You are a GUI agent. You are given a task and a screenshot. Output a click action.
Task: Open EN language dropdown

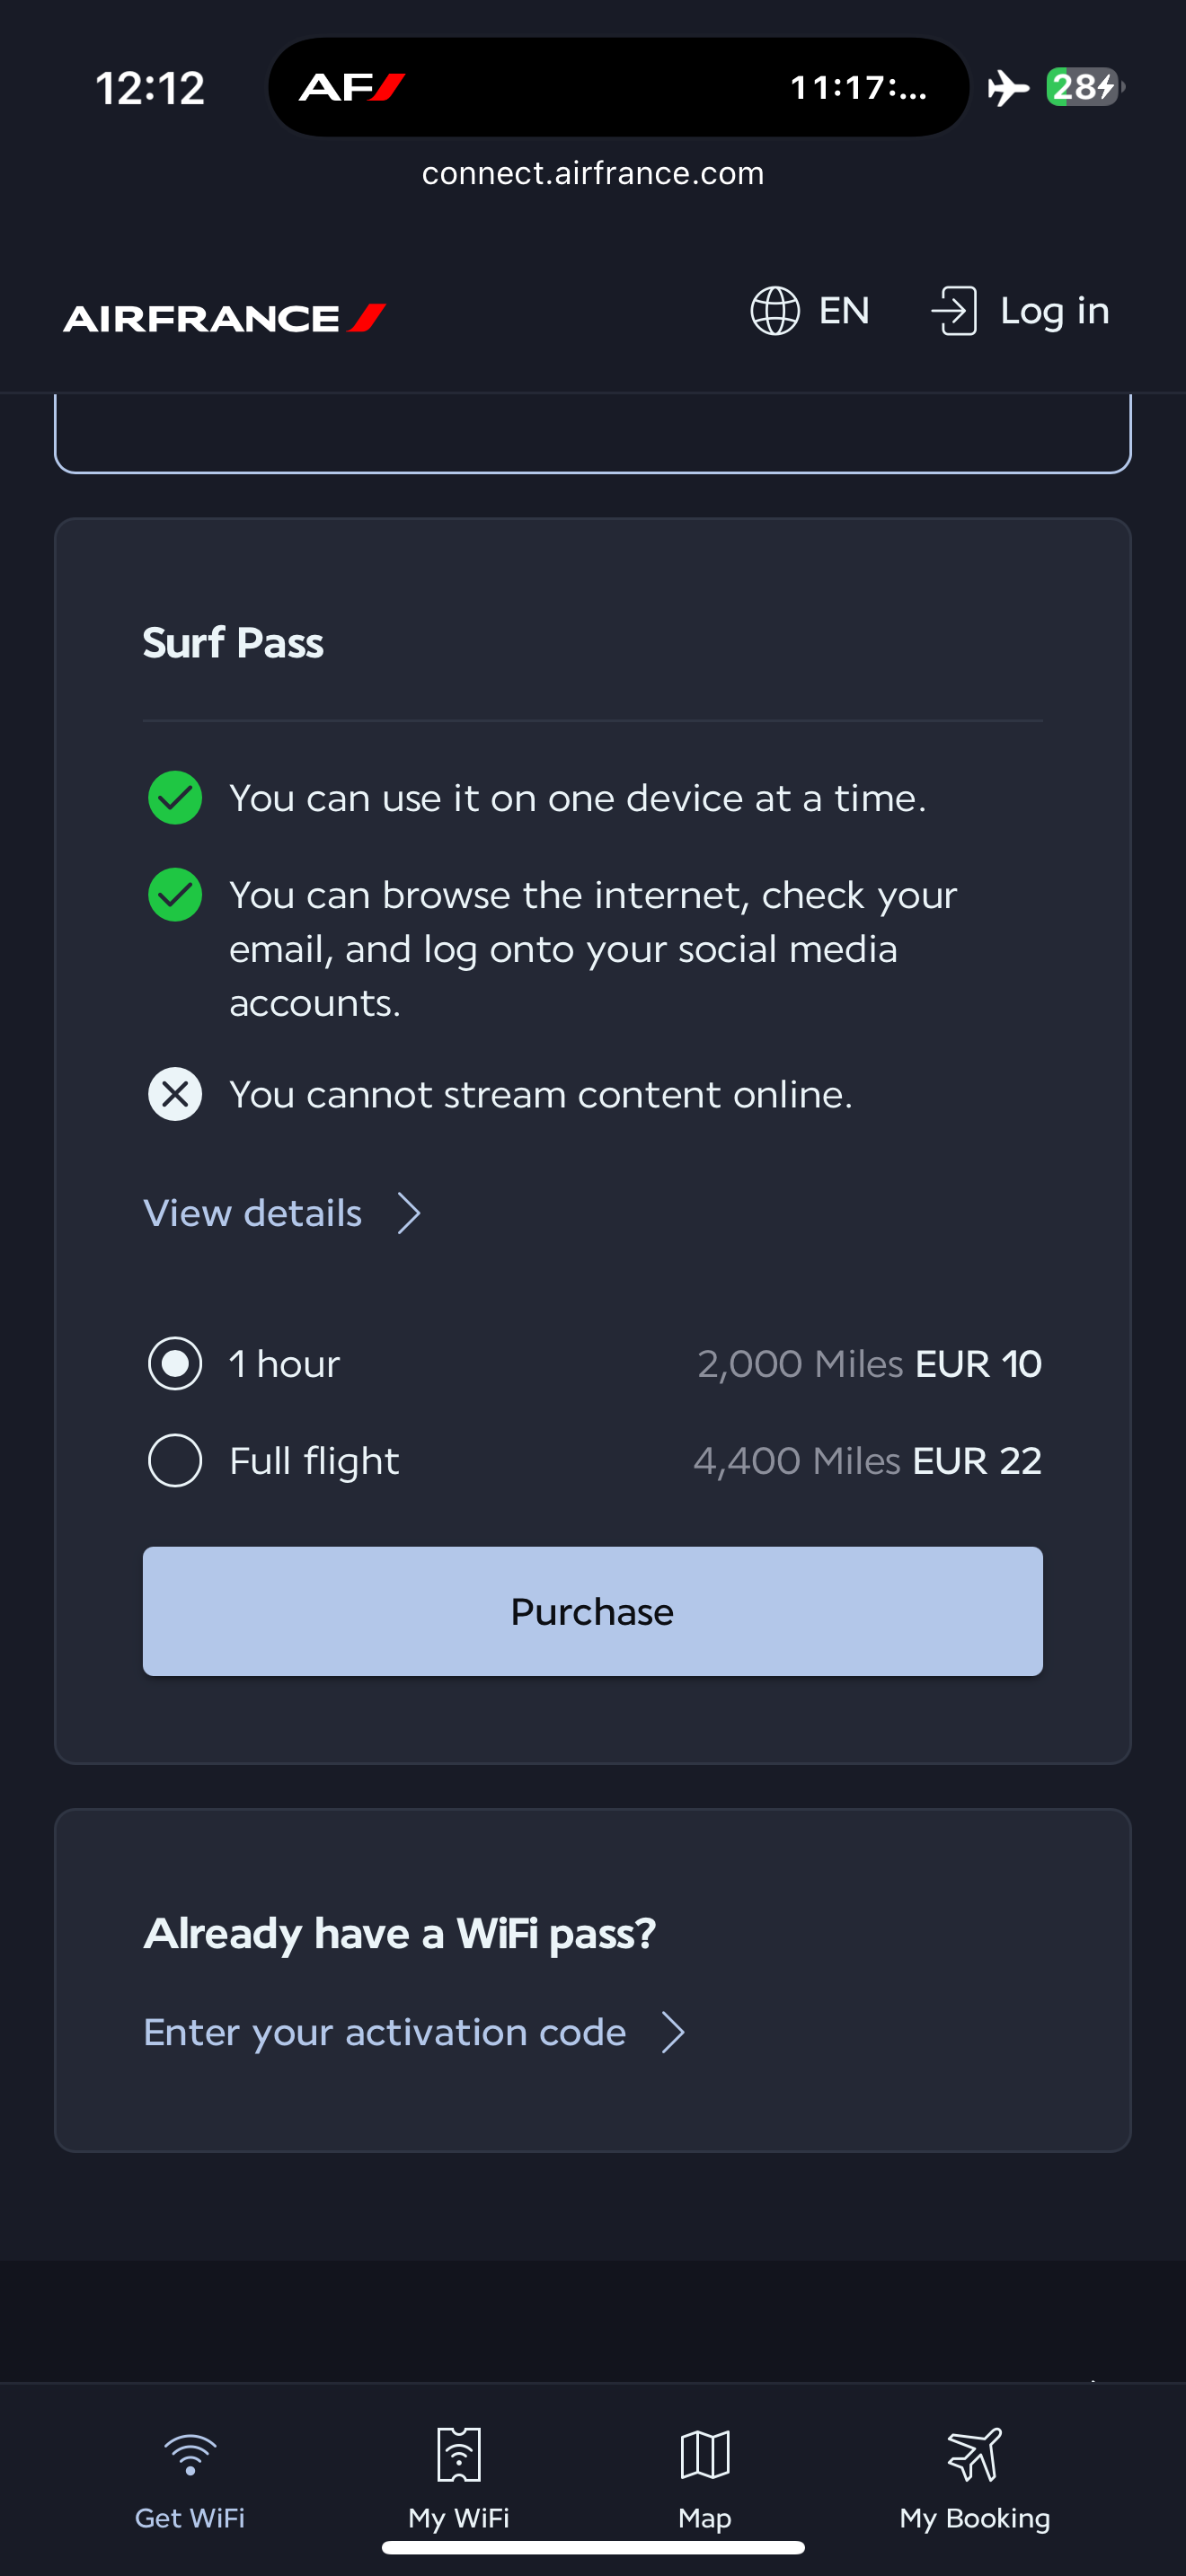844,311
